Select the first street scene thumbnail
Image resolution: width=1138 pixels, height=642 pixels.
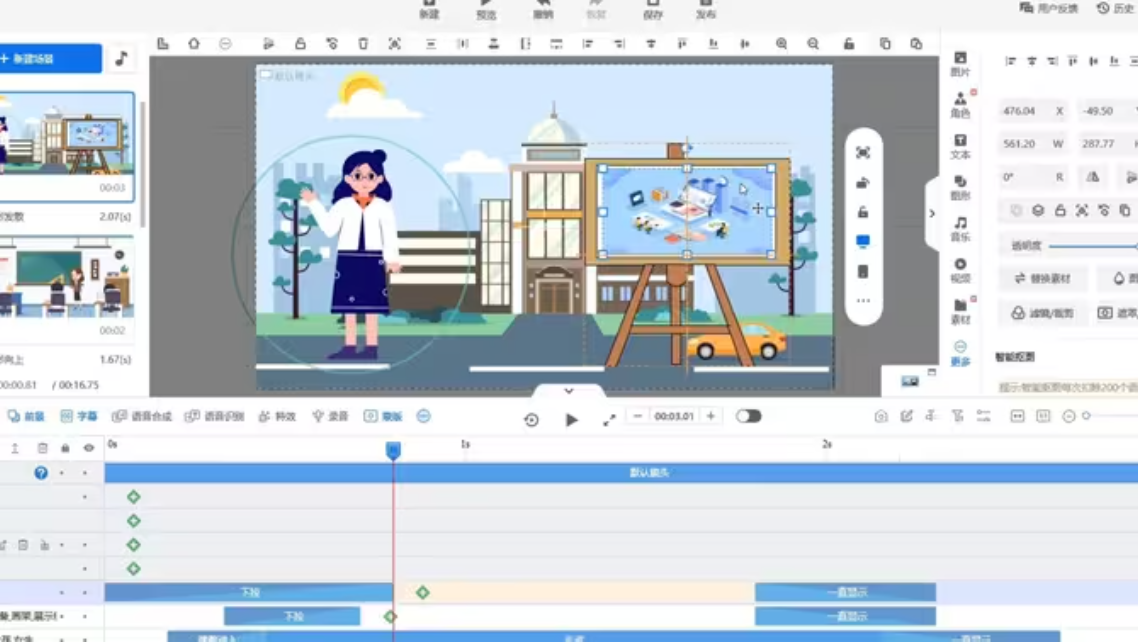pyautogui.click(x=67, y=146)
